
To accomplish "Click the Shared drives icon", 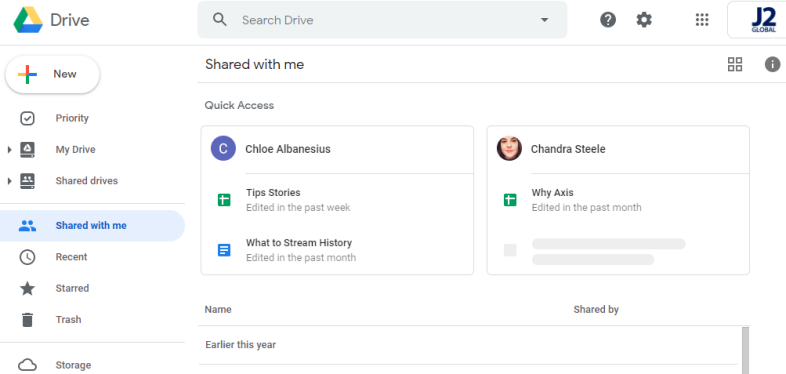I will (27, 180).
